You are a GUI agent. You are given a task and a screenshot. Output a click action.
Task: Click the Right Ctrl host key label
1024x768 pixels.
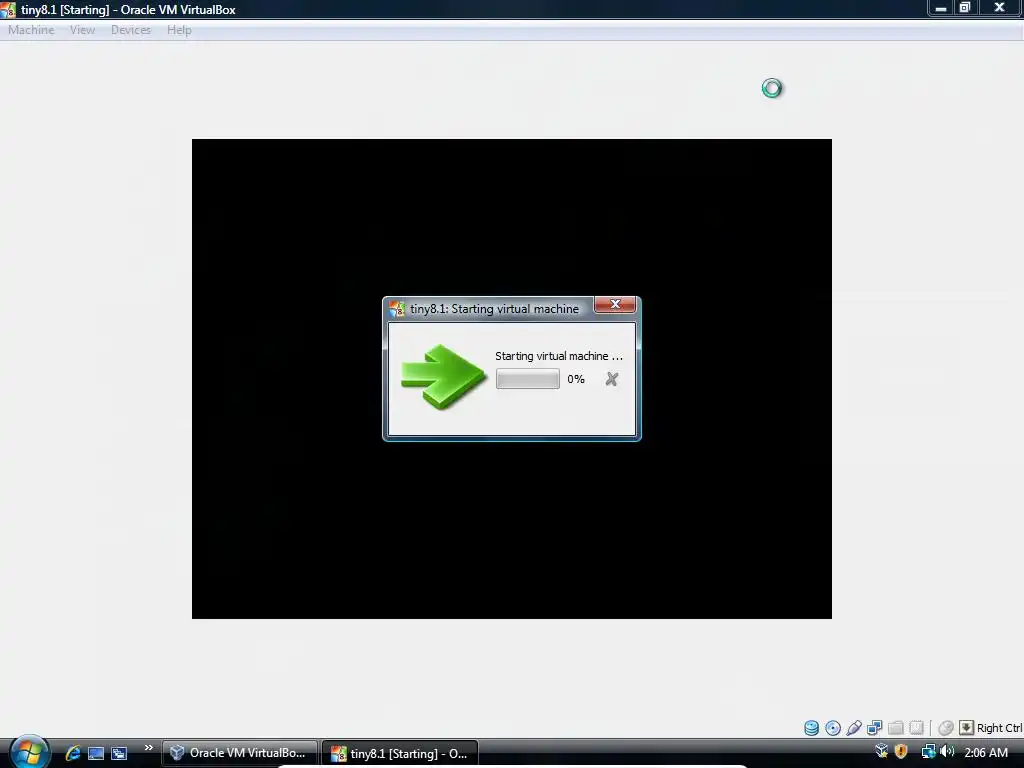[999, 728]
